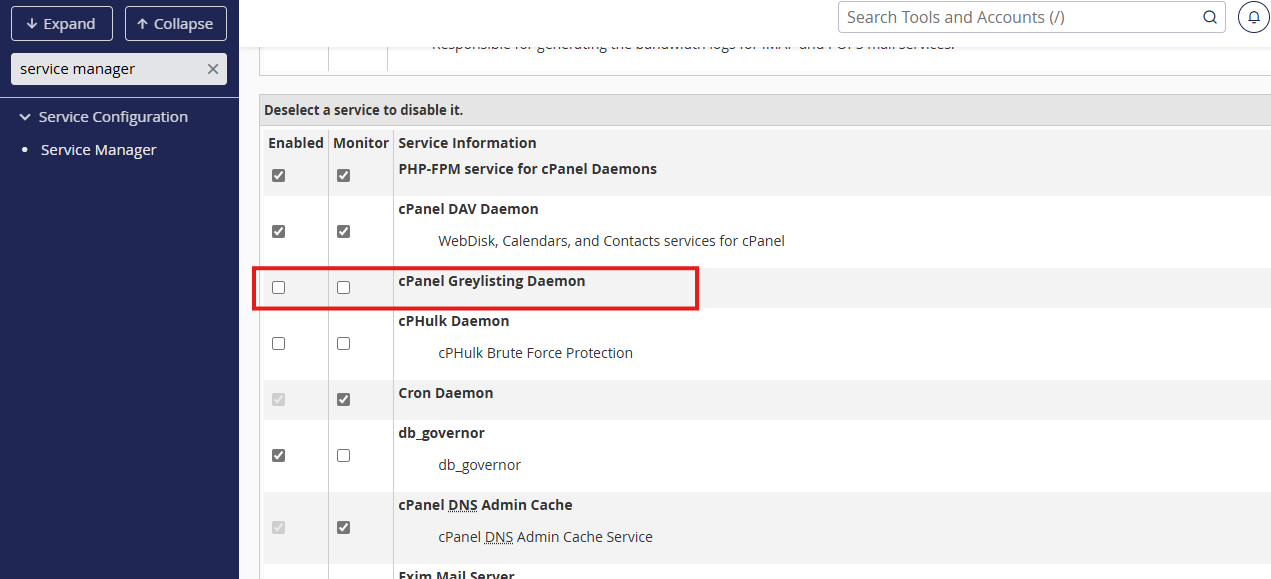
Task: Toggle Monitor for cPanel DNS Admin Cache
Action: 343,527
